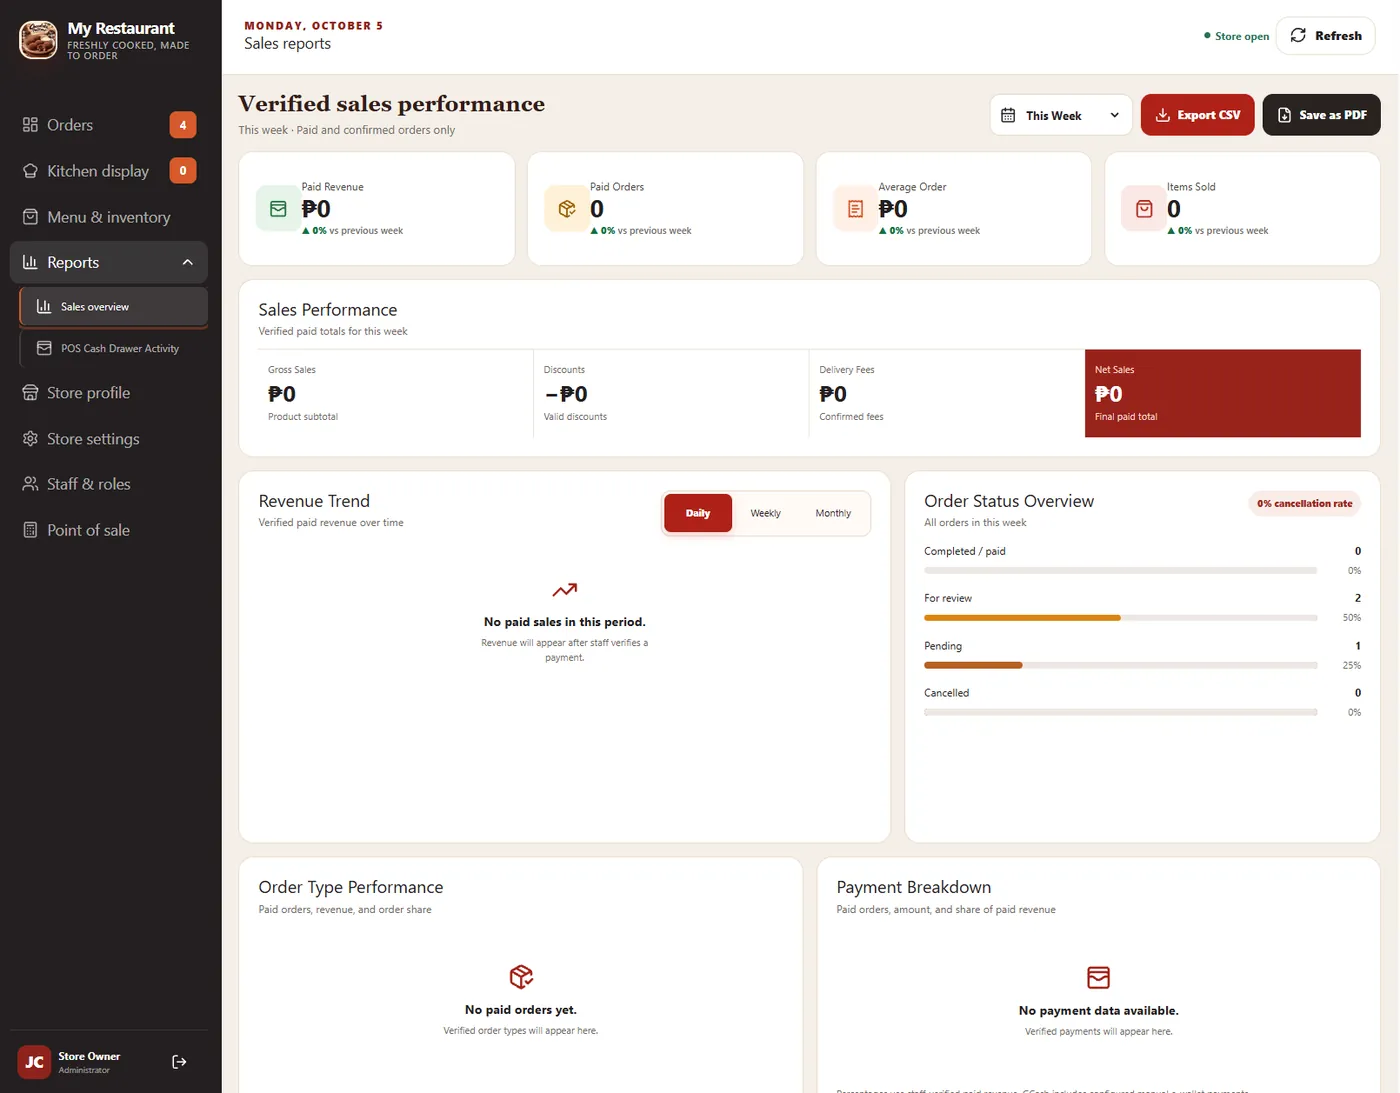Click the Completed / paid status label
Image resolution: width=1400 pixels, height=1093 pixels.
[x=965, y=551]
